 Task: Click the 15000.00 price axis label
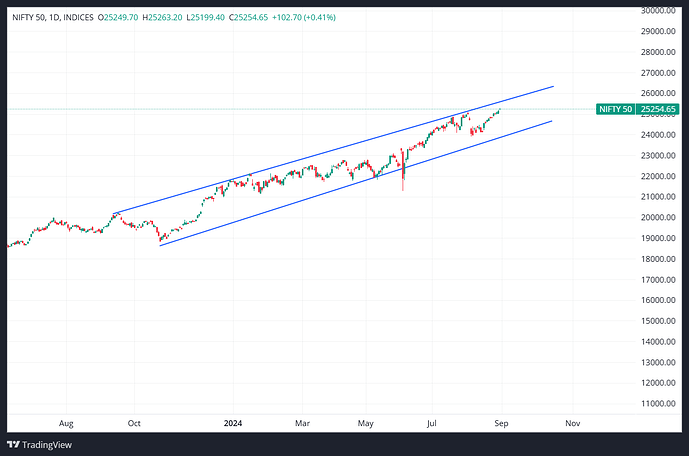[658, 321]
